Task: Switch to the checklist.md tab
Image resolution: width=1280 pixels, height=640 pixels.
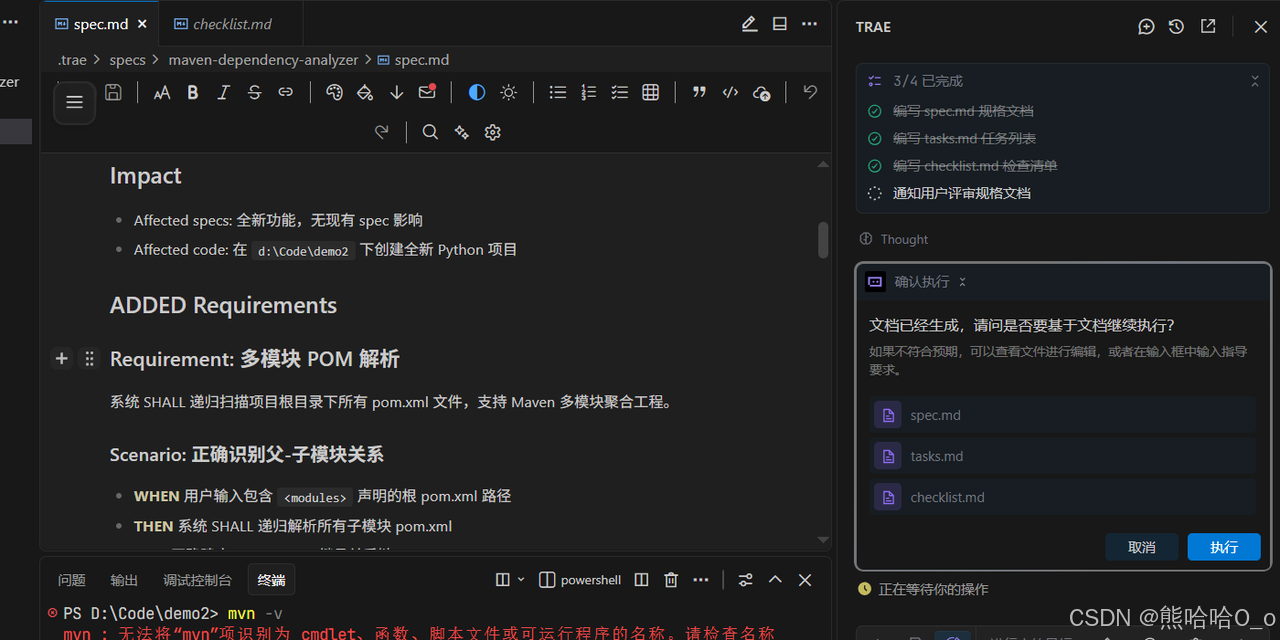Action: click(x=231, y=24)
